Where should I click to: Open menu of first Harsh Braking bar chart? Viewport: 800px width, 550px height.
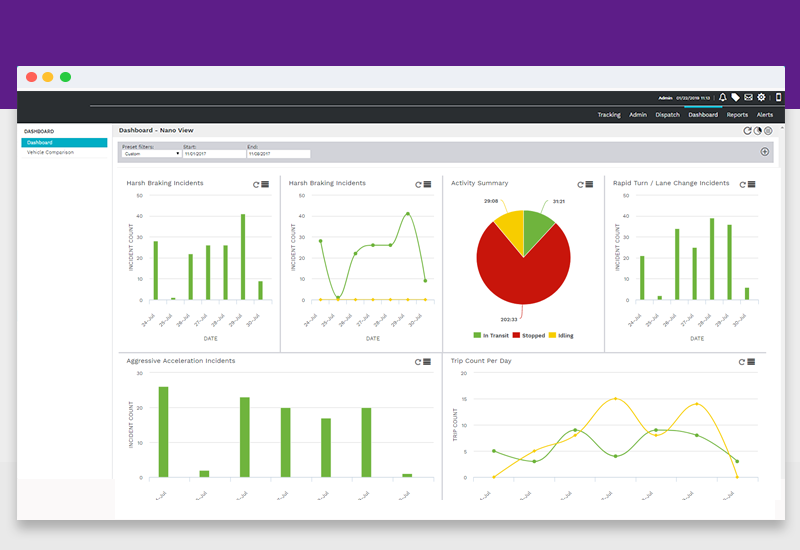pyautogui.click(x=265, y=184)
